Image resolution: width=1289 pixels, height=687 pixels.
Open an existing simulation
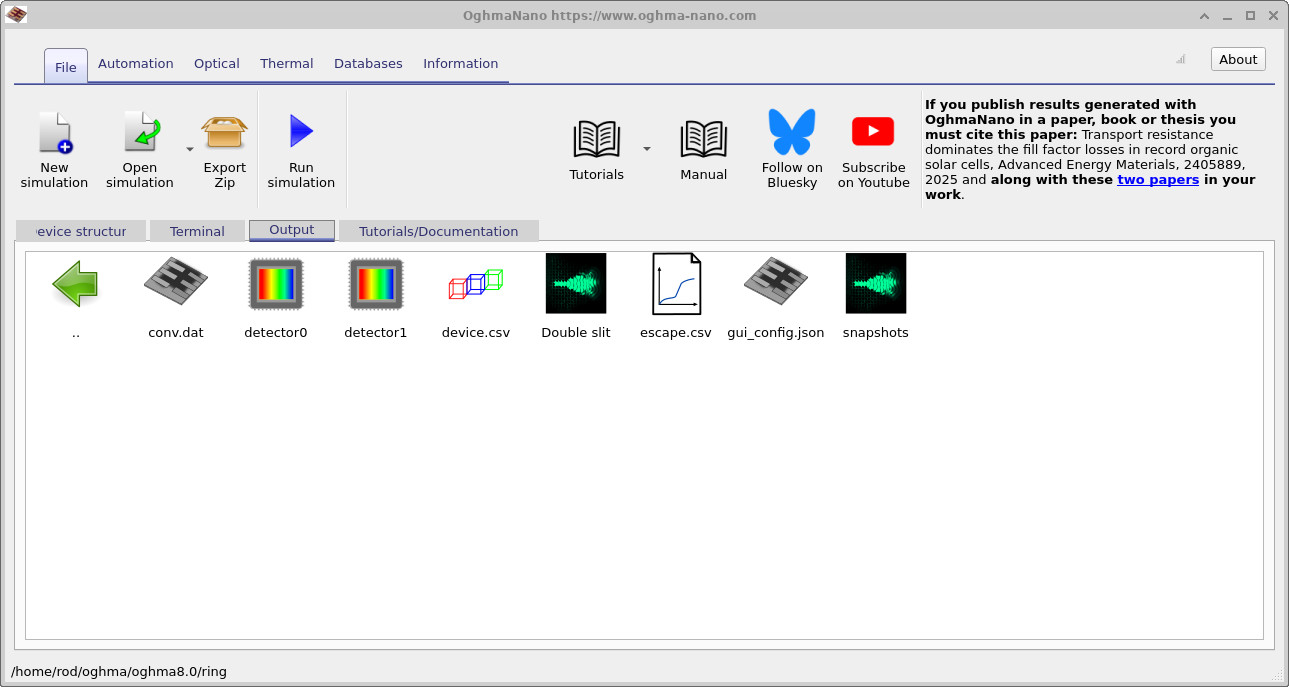(139, 145)
